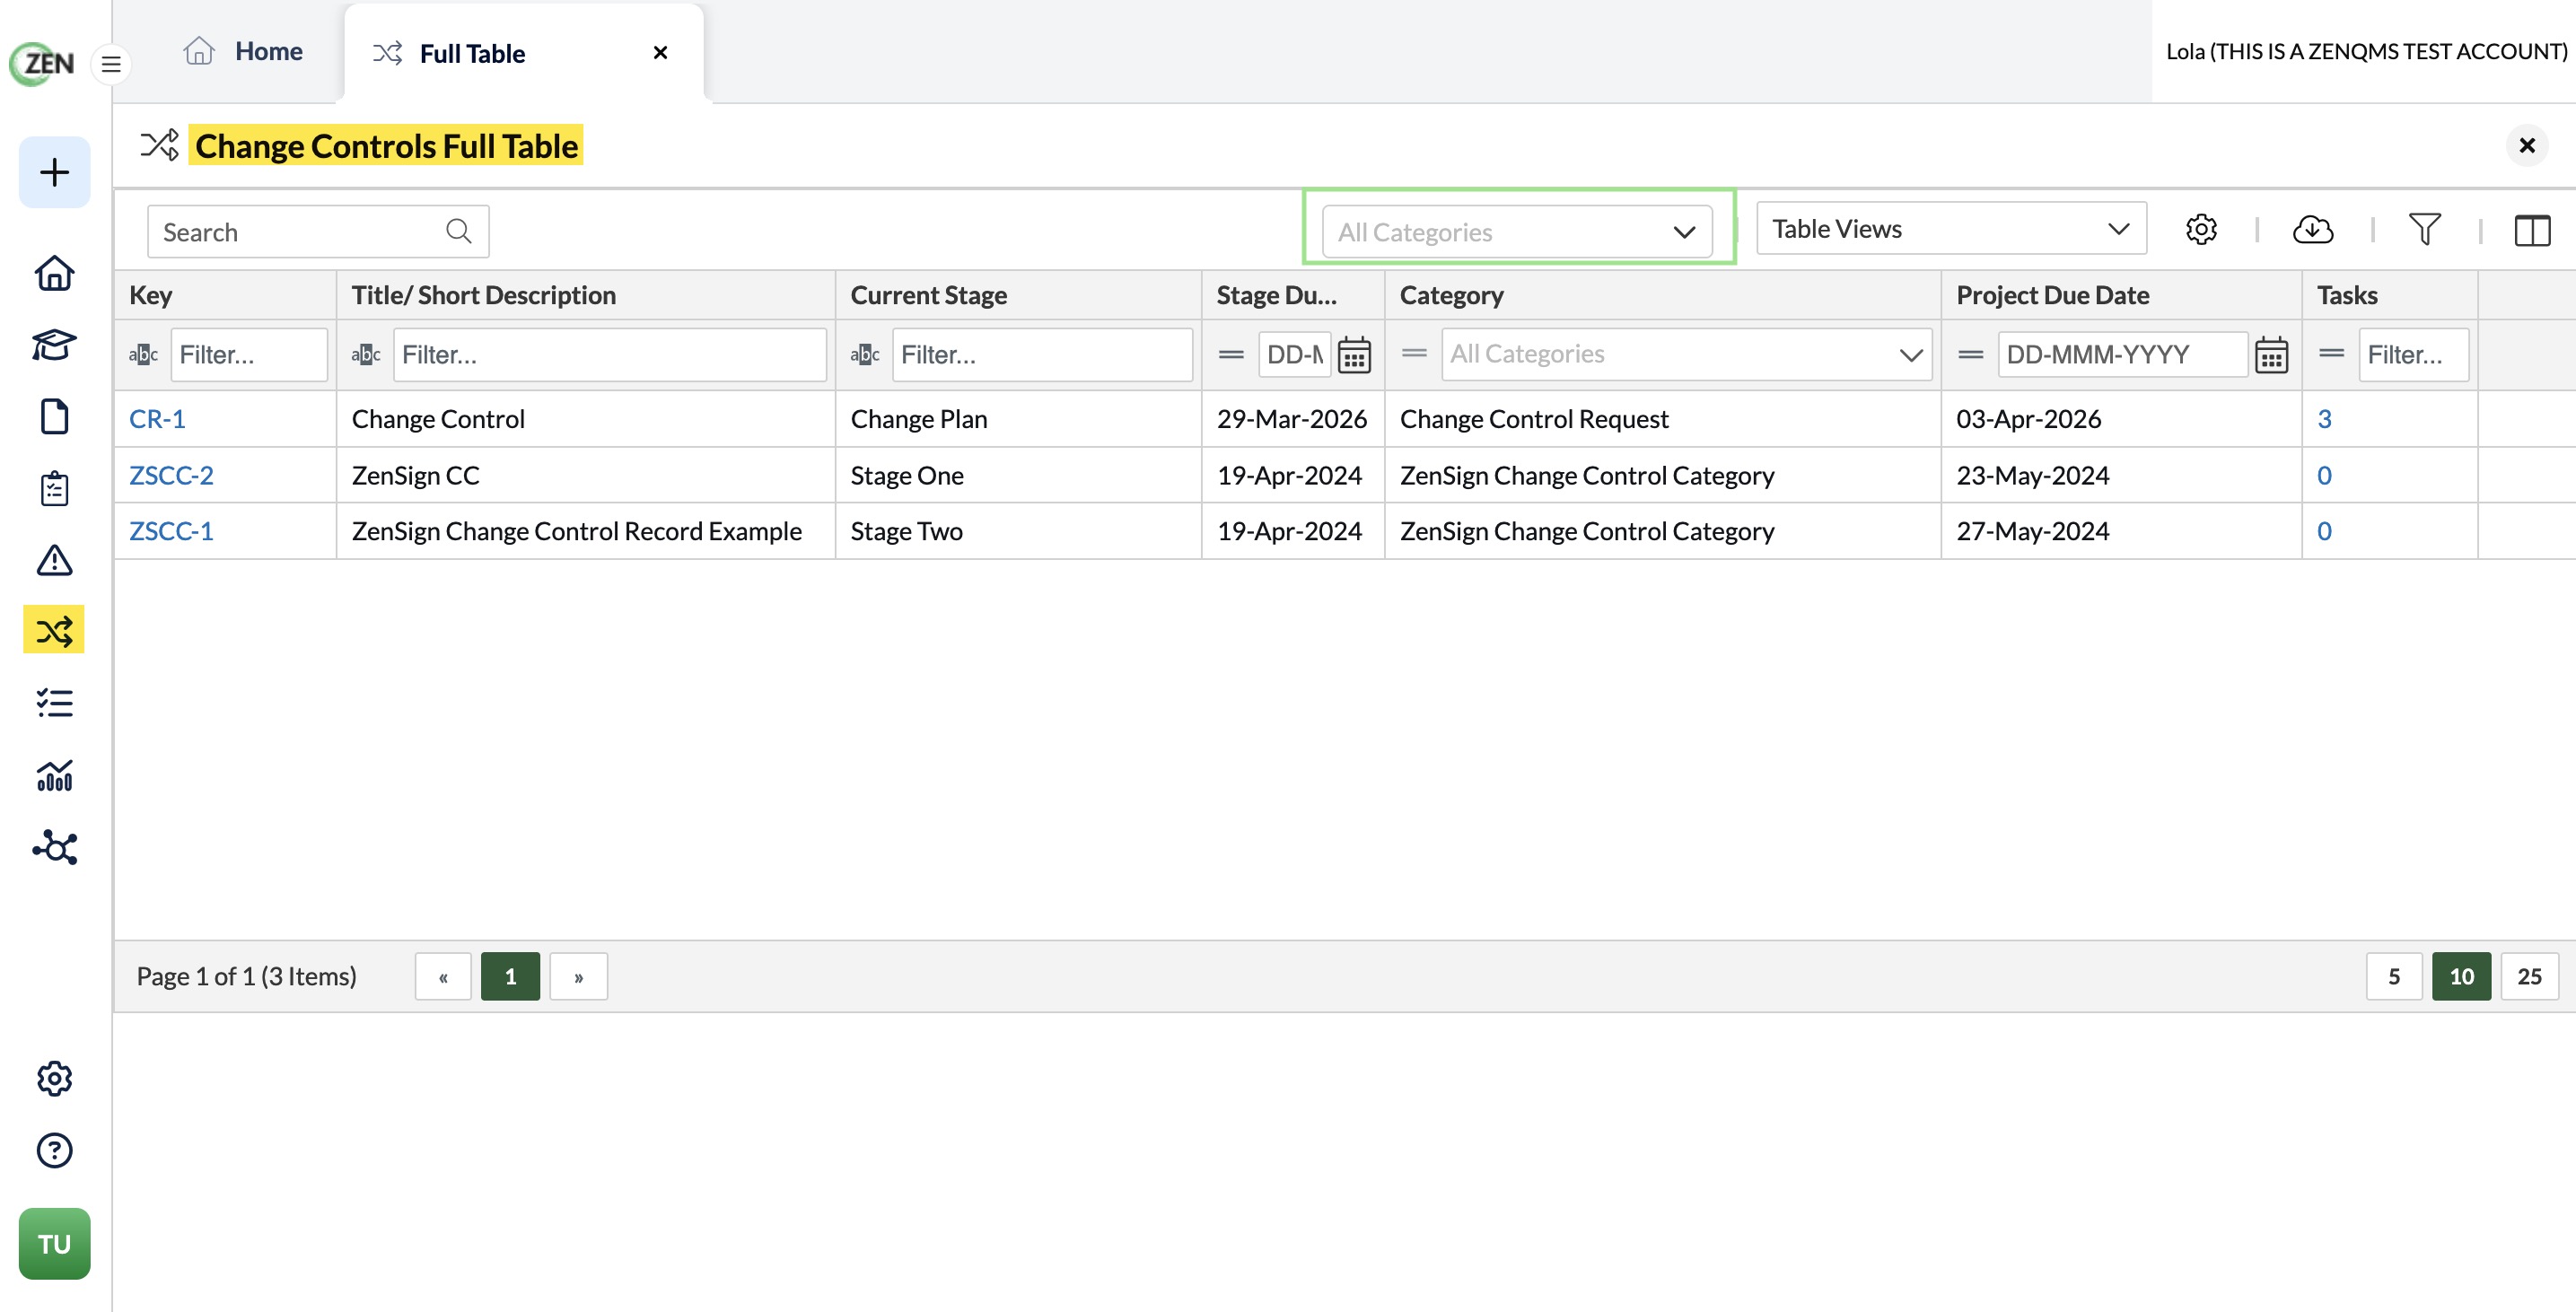The image size is (2576, 1312).
Task: Open Home from the sidebar house icon
Action: [x=54, y=273]
